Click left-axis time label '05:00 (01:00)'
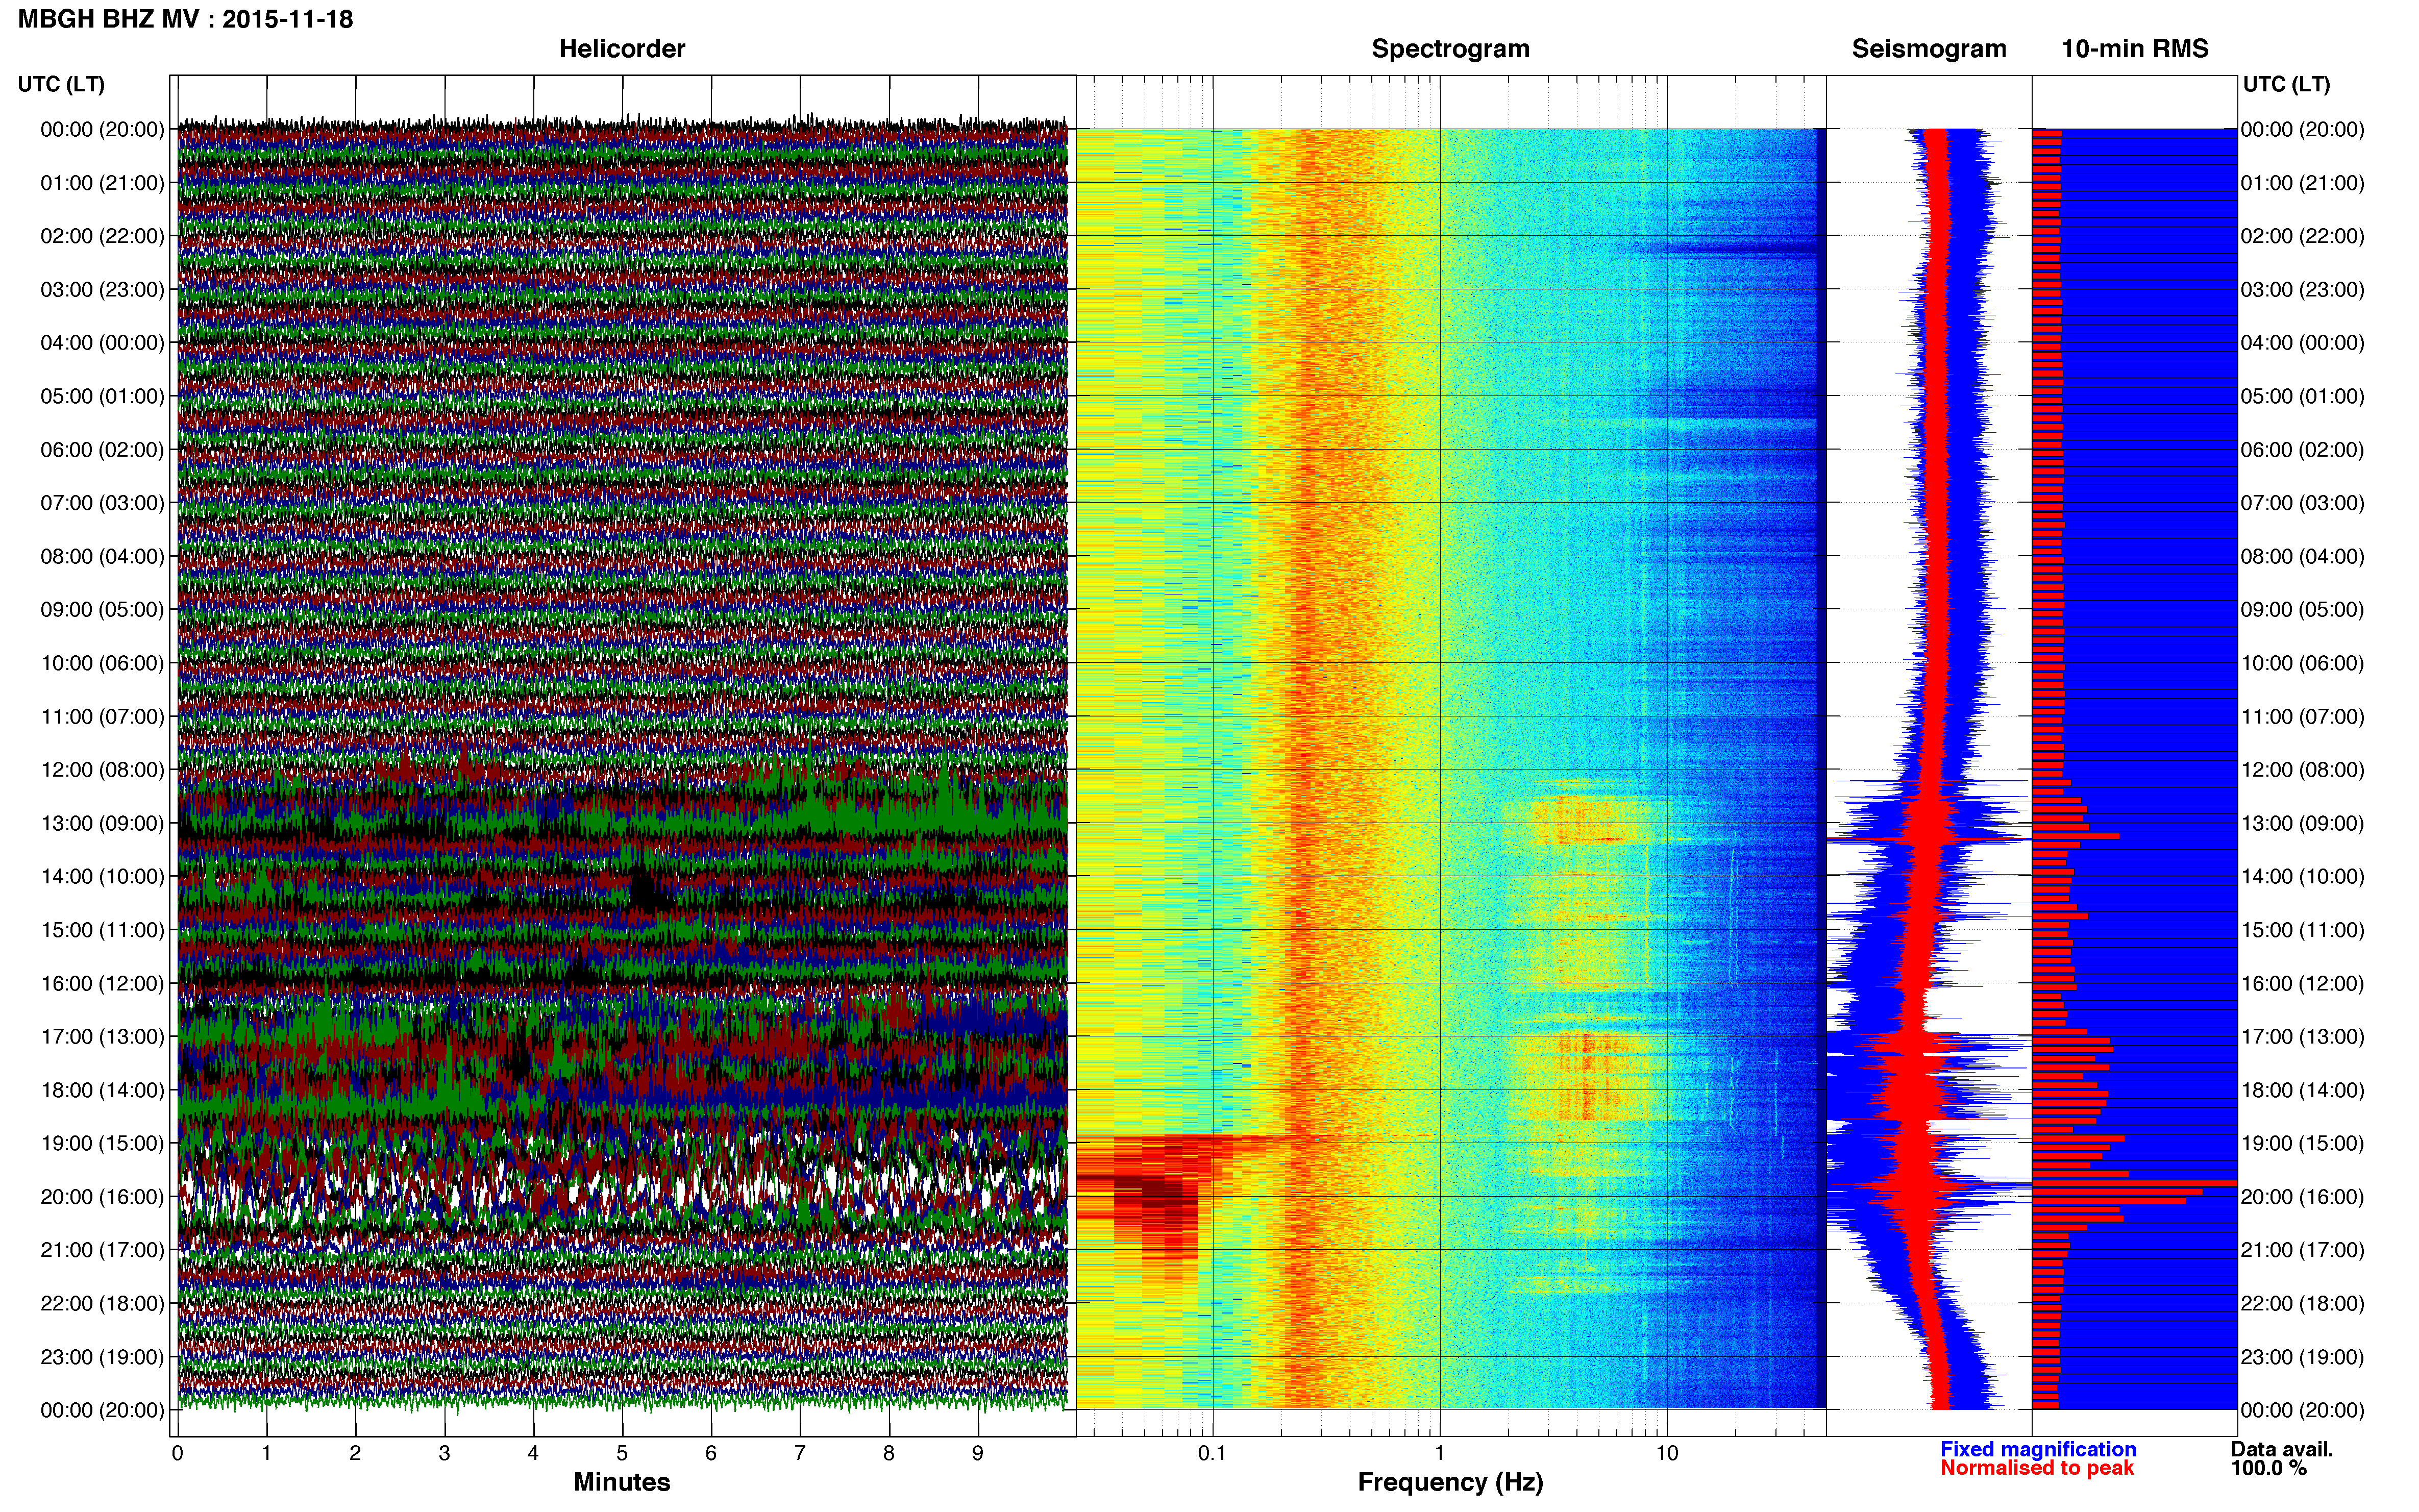This screenshot has height=1512, width=2419. (102, 396)
